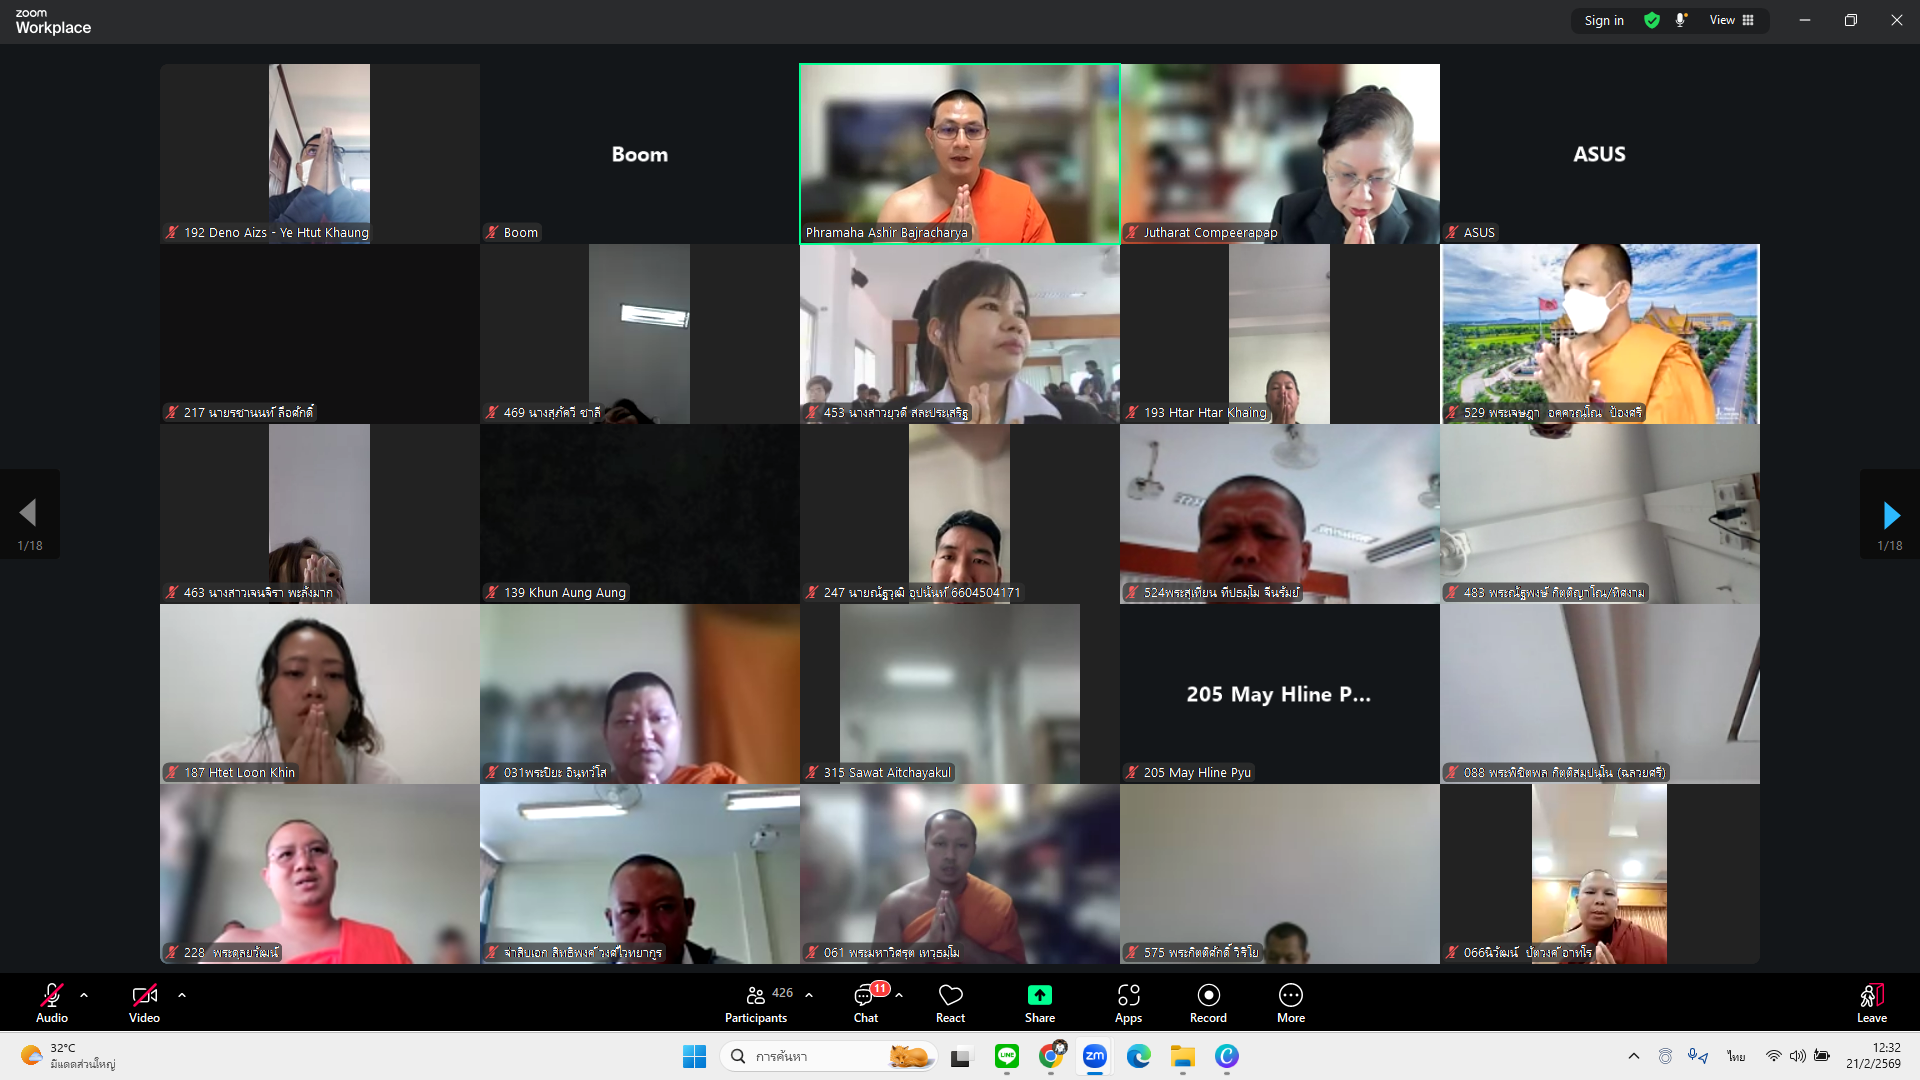The image size is (1920, 1080).
Task: Start recording with Record icon
Action: tap(1208, 996)
